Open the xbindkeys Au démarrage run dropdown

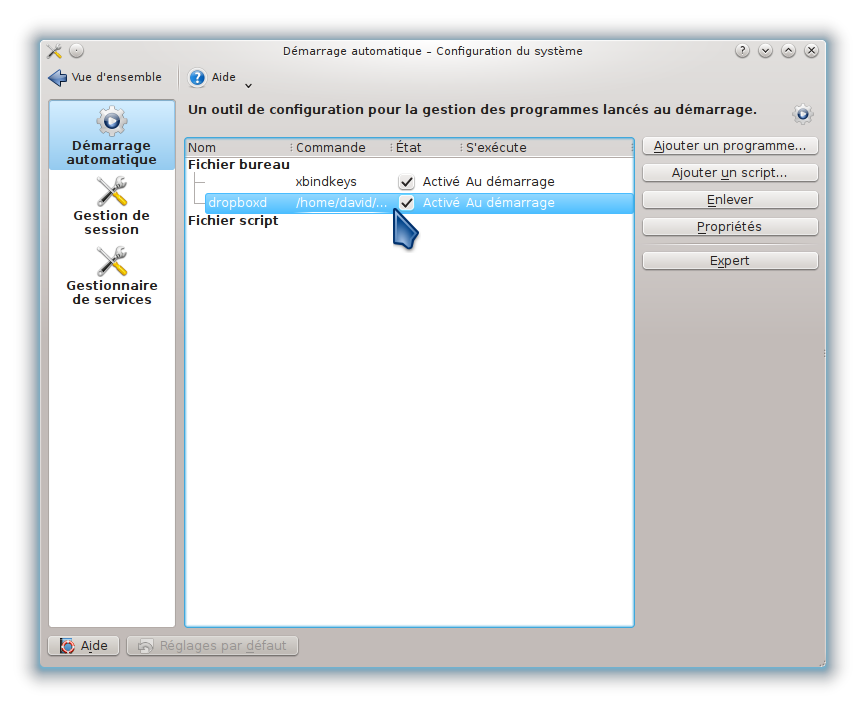tap(510, 182)
